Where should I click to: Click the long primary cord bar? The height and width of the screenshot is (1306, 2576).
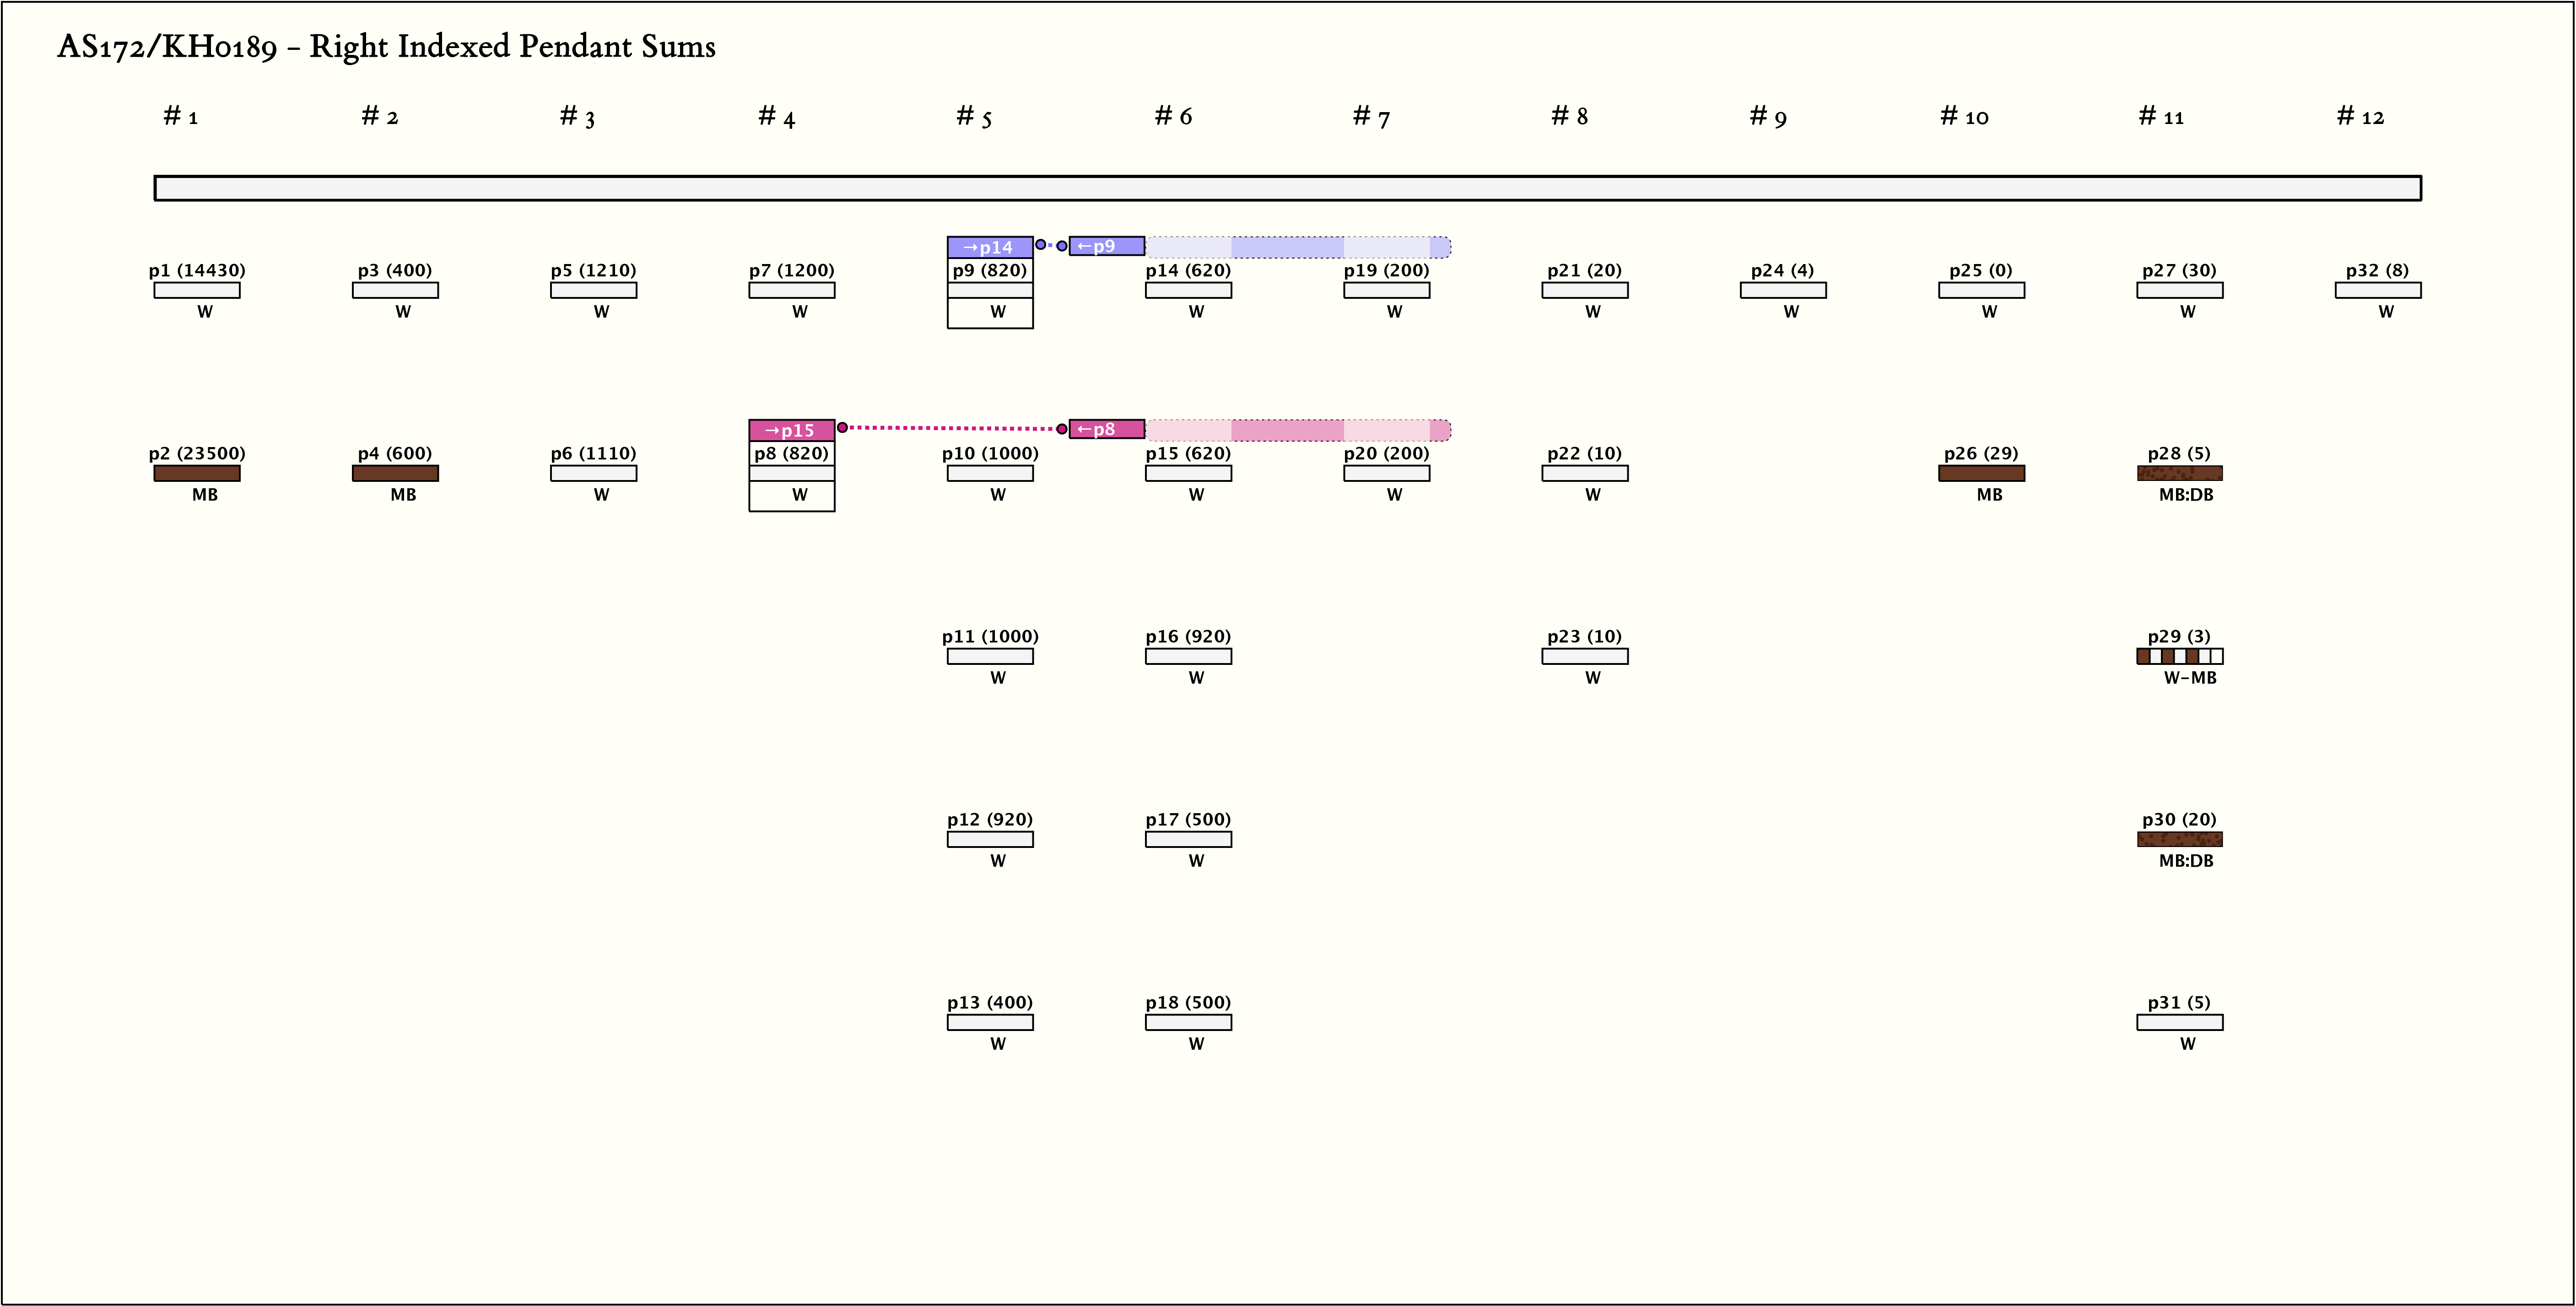point(1287,188)
